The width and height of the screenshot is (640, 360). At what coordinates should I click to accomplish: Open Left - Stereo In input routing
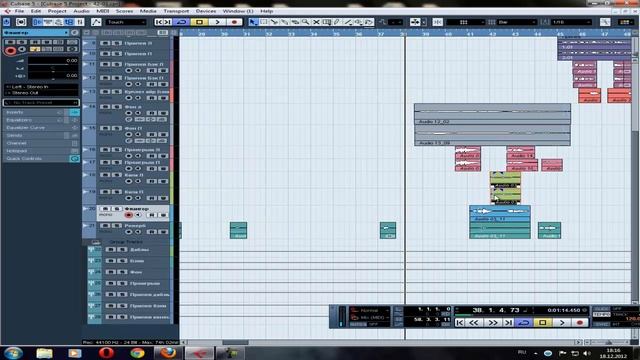(x=41, y=87)
